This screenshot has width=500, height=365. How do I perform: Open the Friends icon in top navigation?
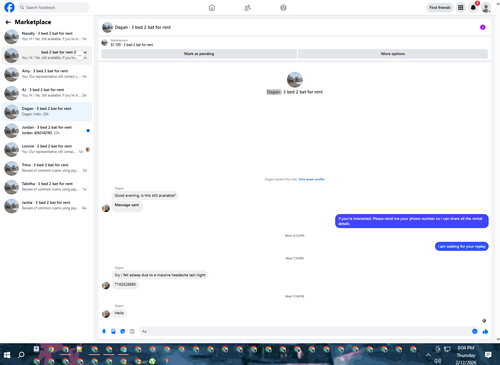(247, 7)
